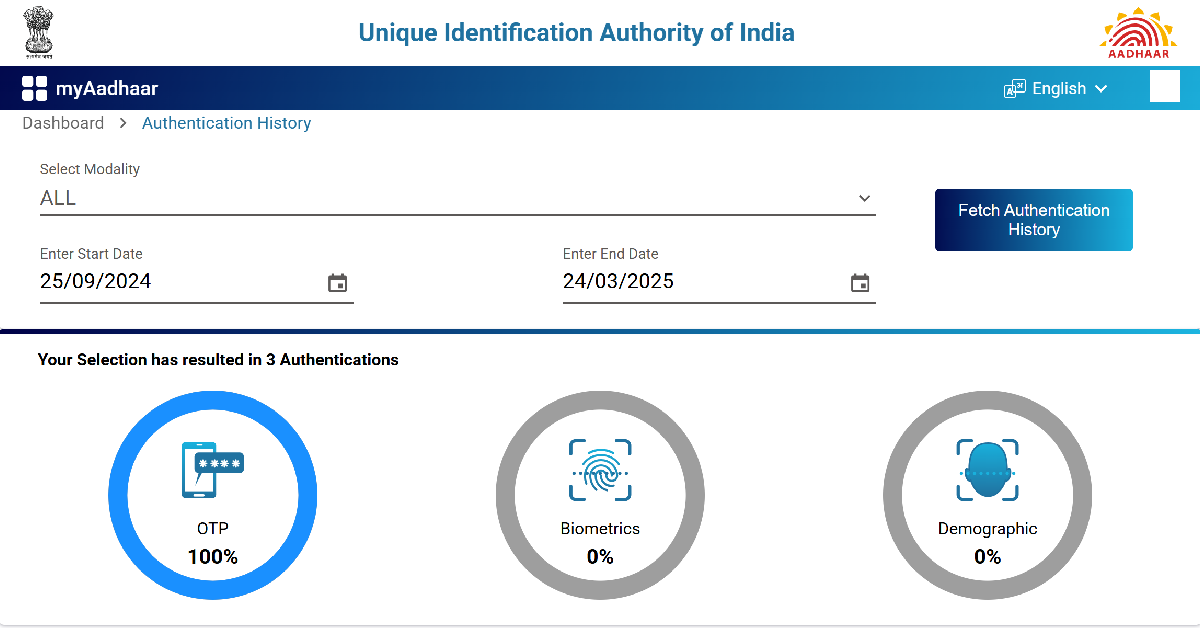Click the Aadhaar logo

coord(1139,34)
